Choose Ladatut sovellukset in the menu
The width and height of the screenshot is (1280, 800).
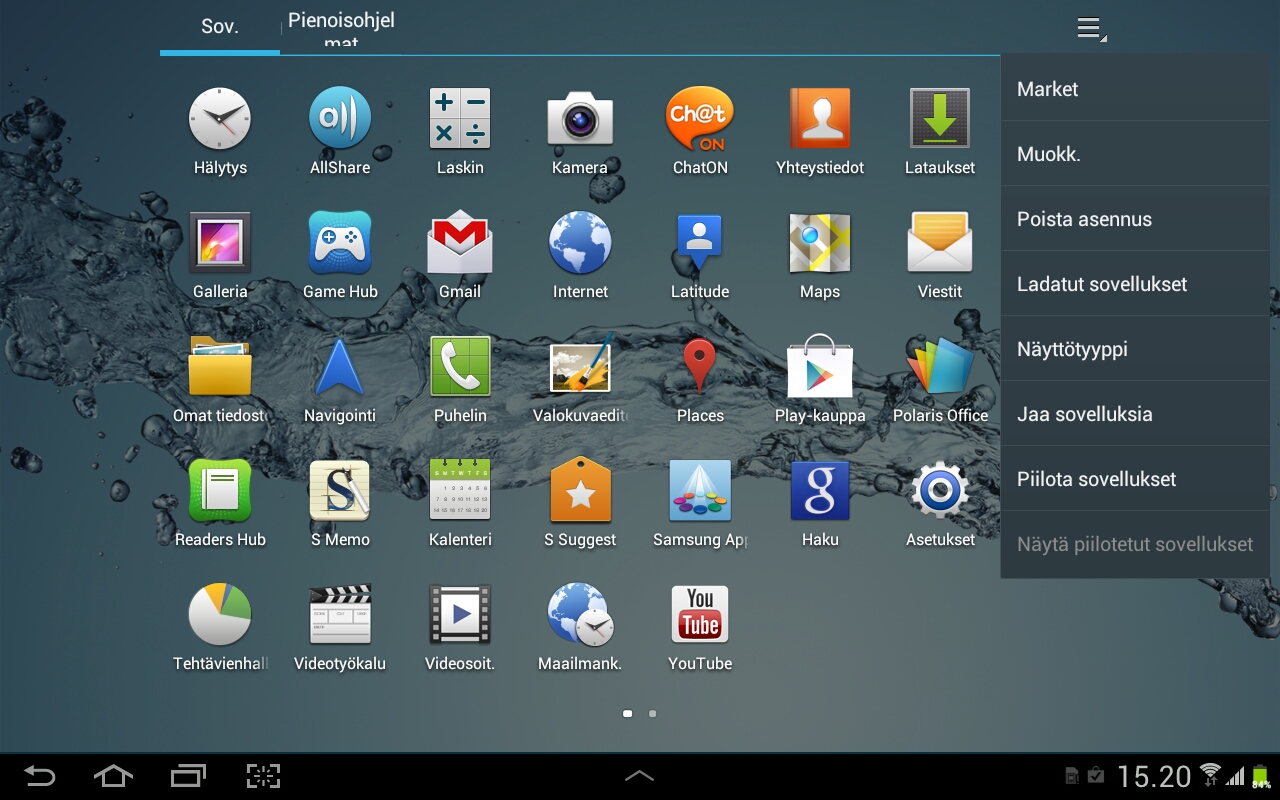[1135, 284]
